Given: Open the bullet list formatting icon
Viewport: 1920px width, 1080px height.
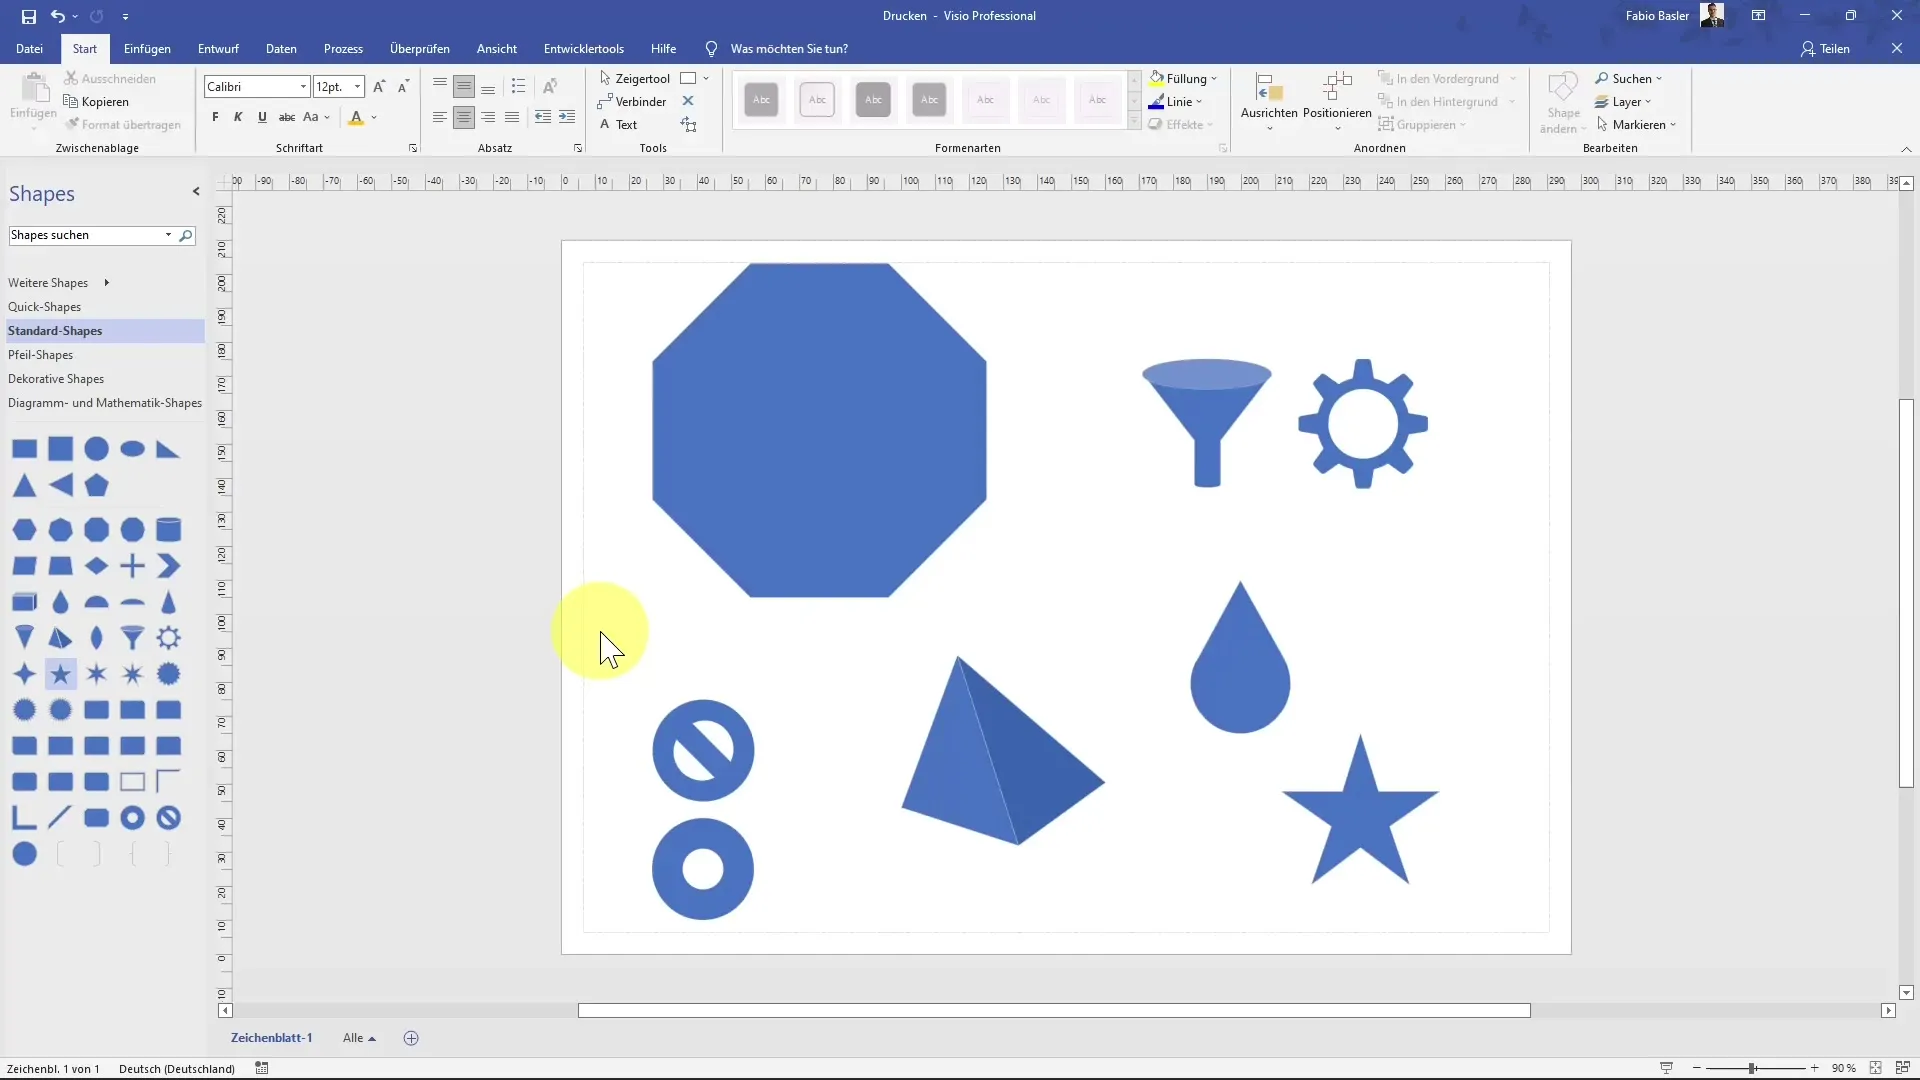Looking at the screenshot, I should (518, 87).
